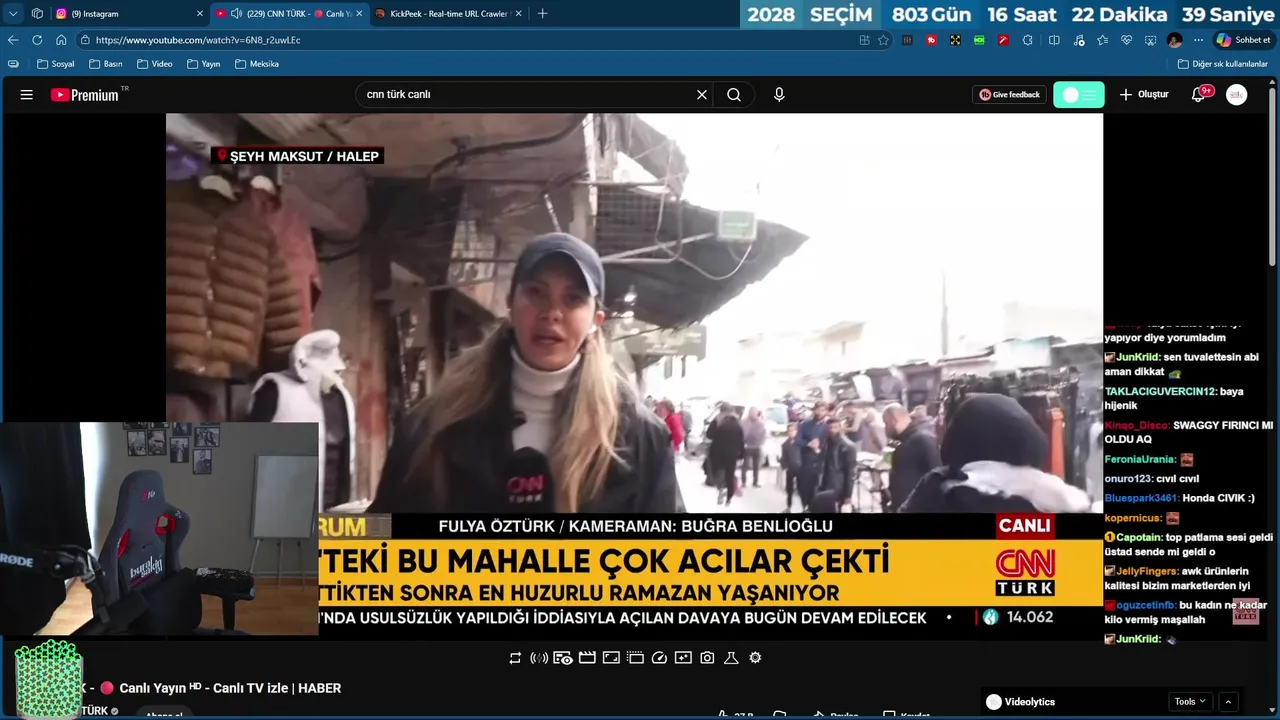Open the YouTube account avatar menu
Viewport: 1280px width, 720px height.
(1237, 95)
